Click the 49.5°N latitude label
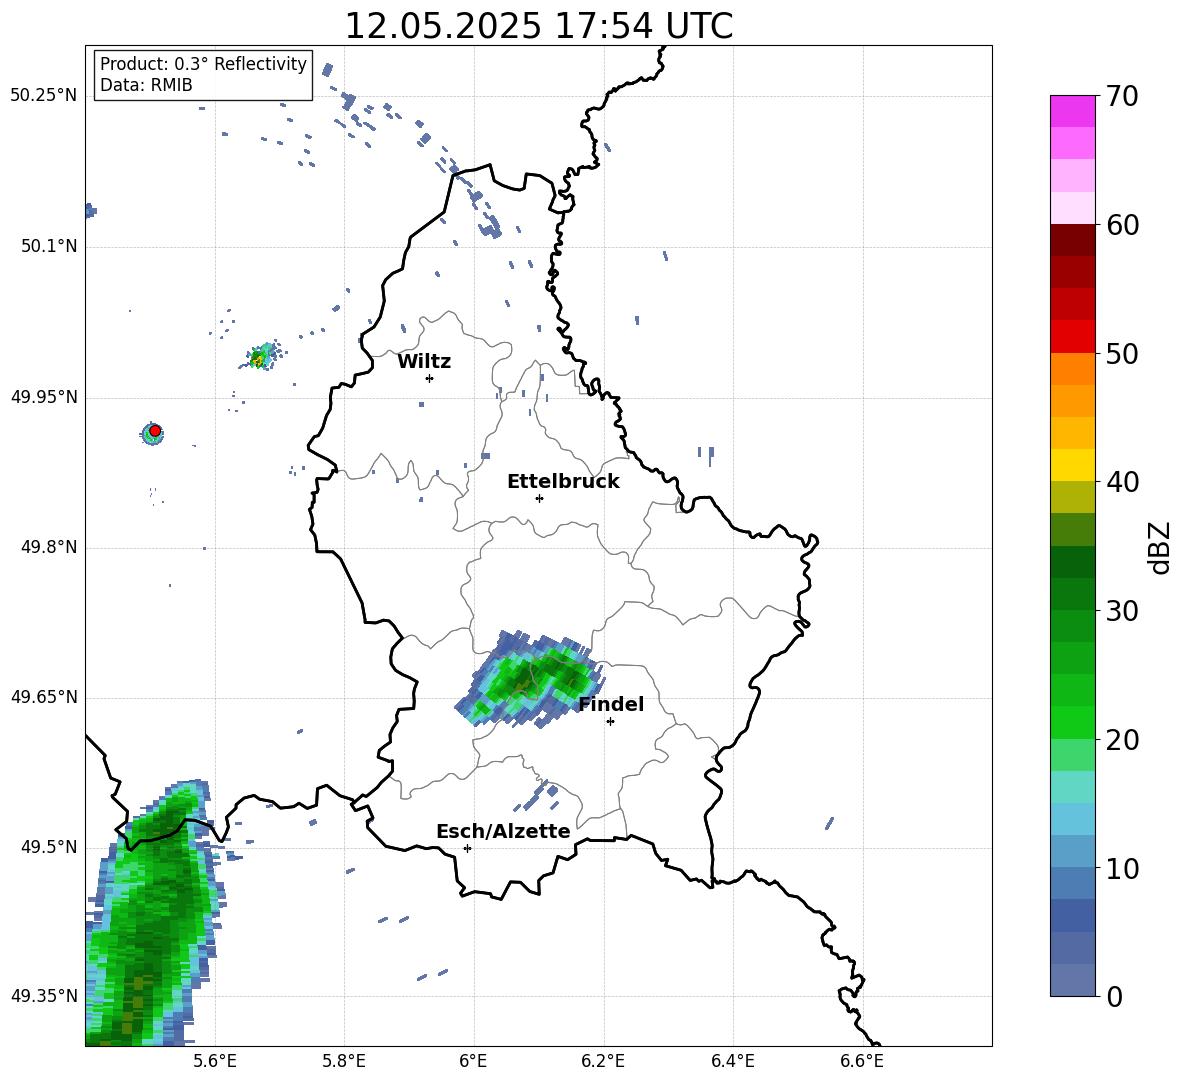1184x1081 pixels. click(49, 847)
